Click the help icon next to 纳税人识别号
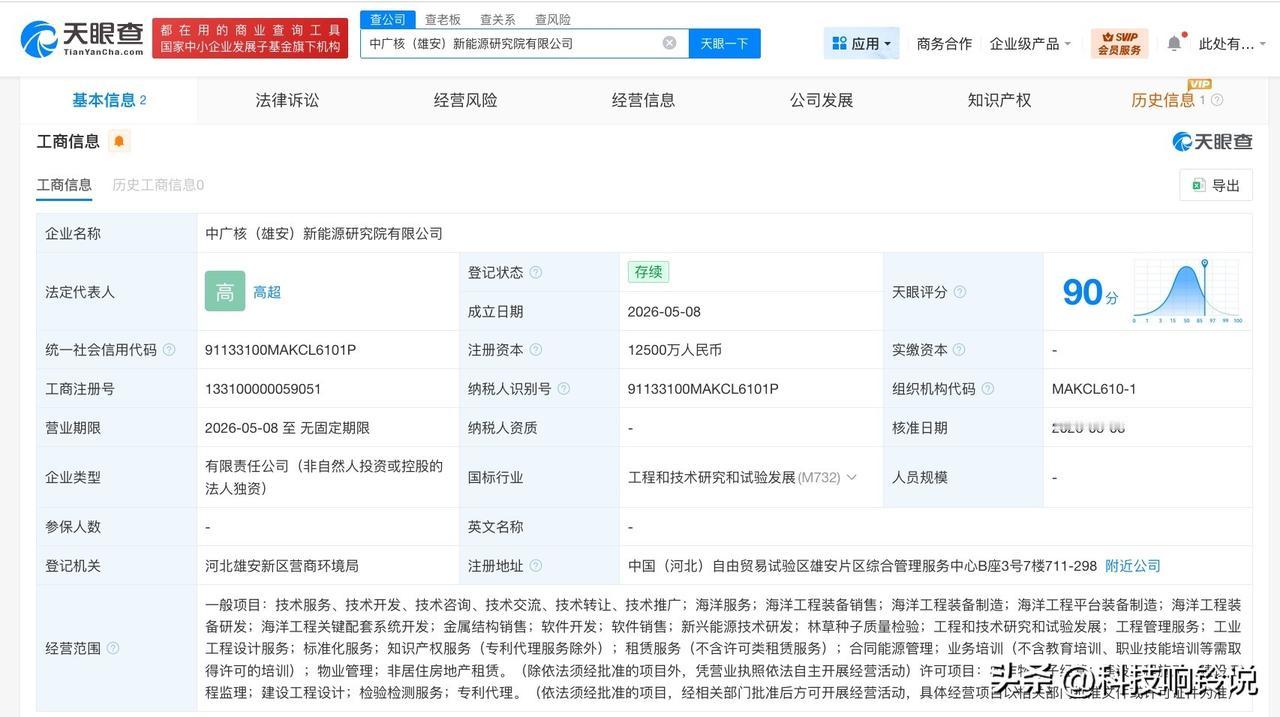The width and height of the screenshot is (1280, 717). click(564, 389)
